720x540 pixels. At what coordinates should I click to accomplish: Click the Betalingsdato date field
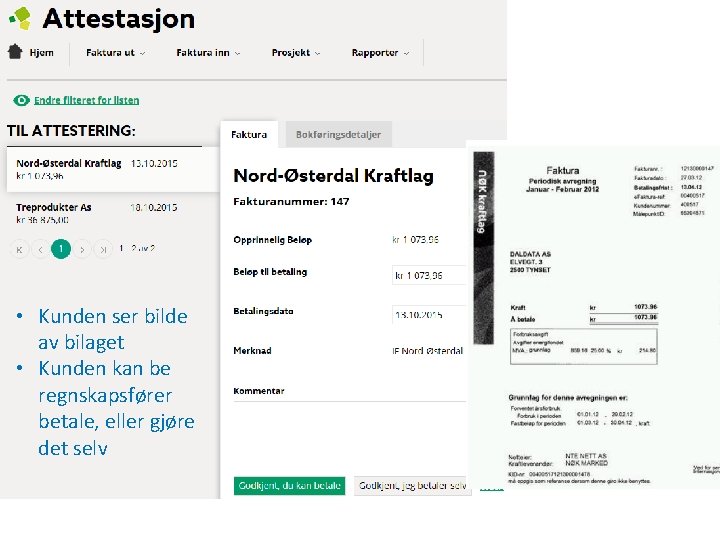click(x=429, y=315)
